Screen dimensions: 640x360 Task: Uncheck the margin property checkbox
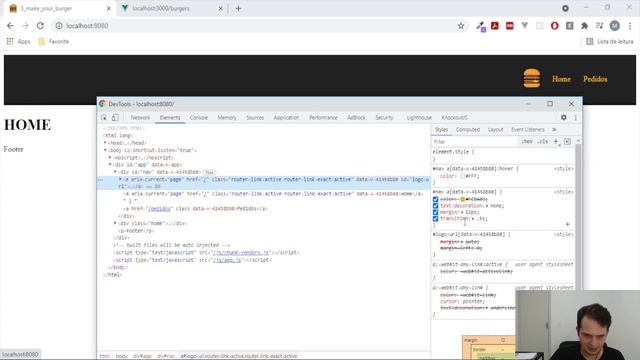436,212
